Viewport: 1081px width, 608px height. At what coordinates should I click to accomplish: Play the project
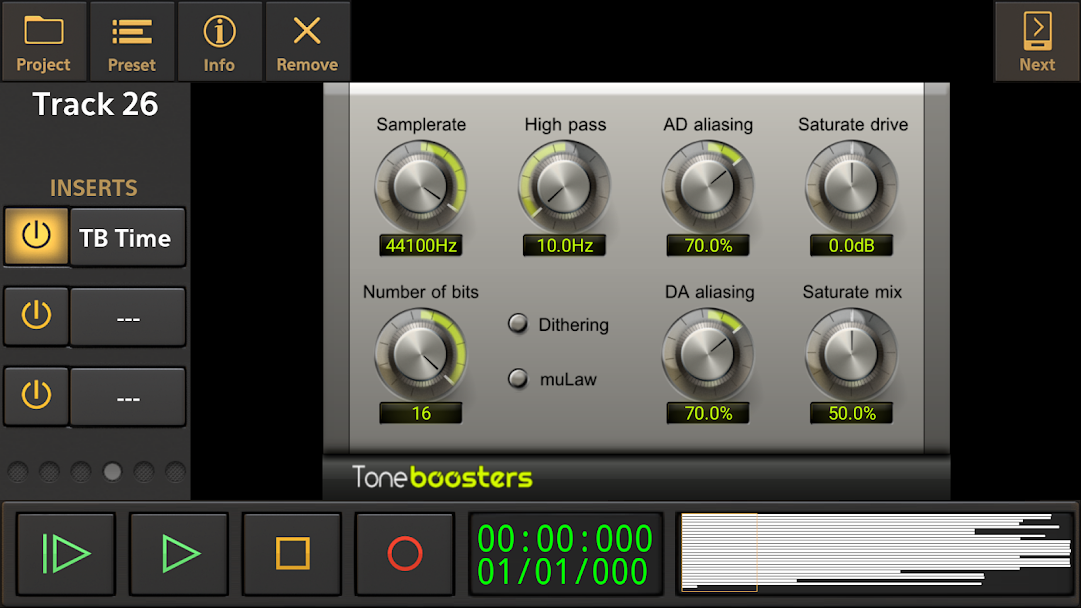click(179, 554)
